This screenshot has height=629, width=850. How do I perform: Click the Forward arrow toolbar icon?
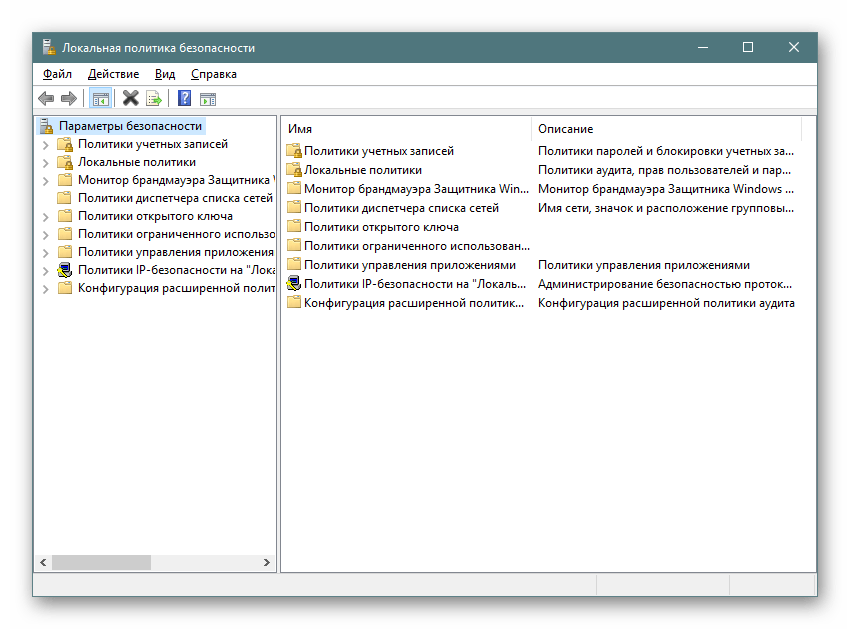(x=69, y=98)
